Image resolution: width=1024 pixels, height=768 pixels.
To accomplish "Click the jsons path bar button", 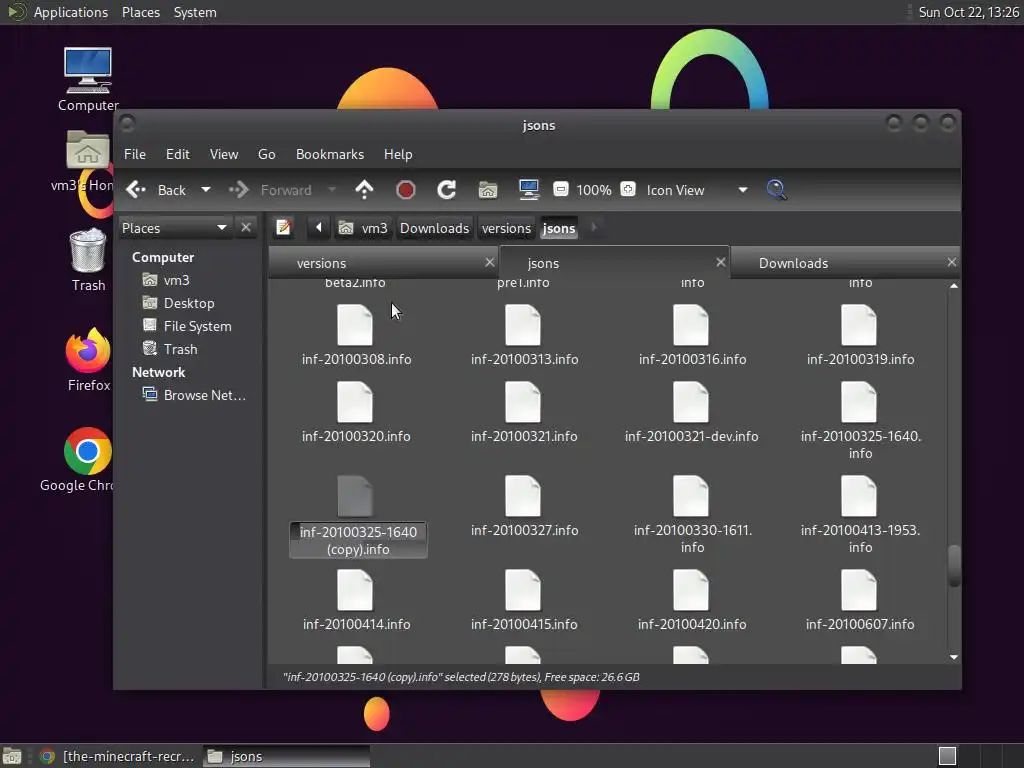I will click(559, 228).
